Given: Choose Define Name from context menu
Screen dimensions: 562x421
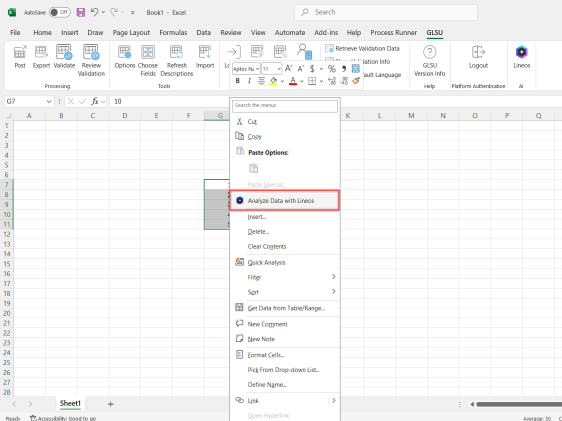Looking at the screenshot, I should point(285,384).
